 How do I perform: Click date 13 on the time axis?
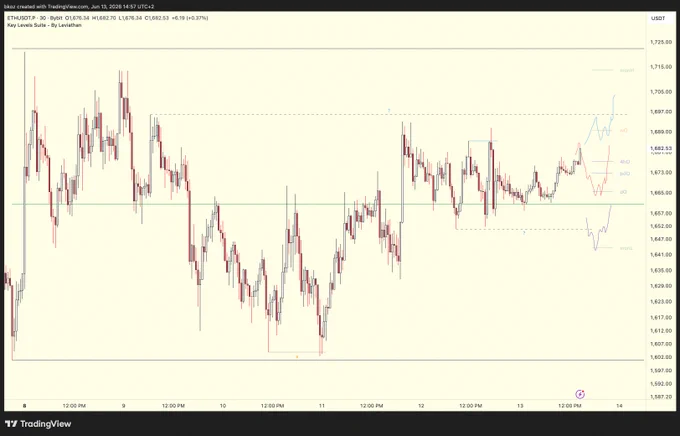tap(520, 406)
